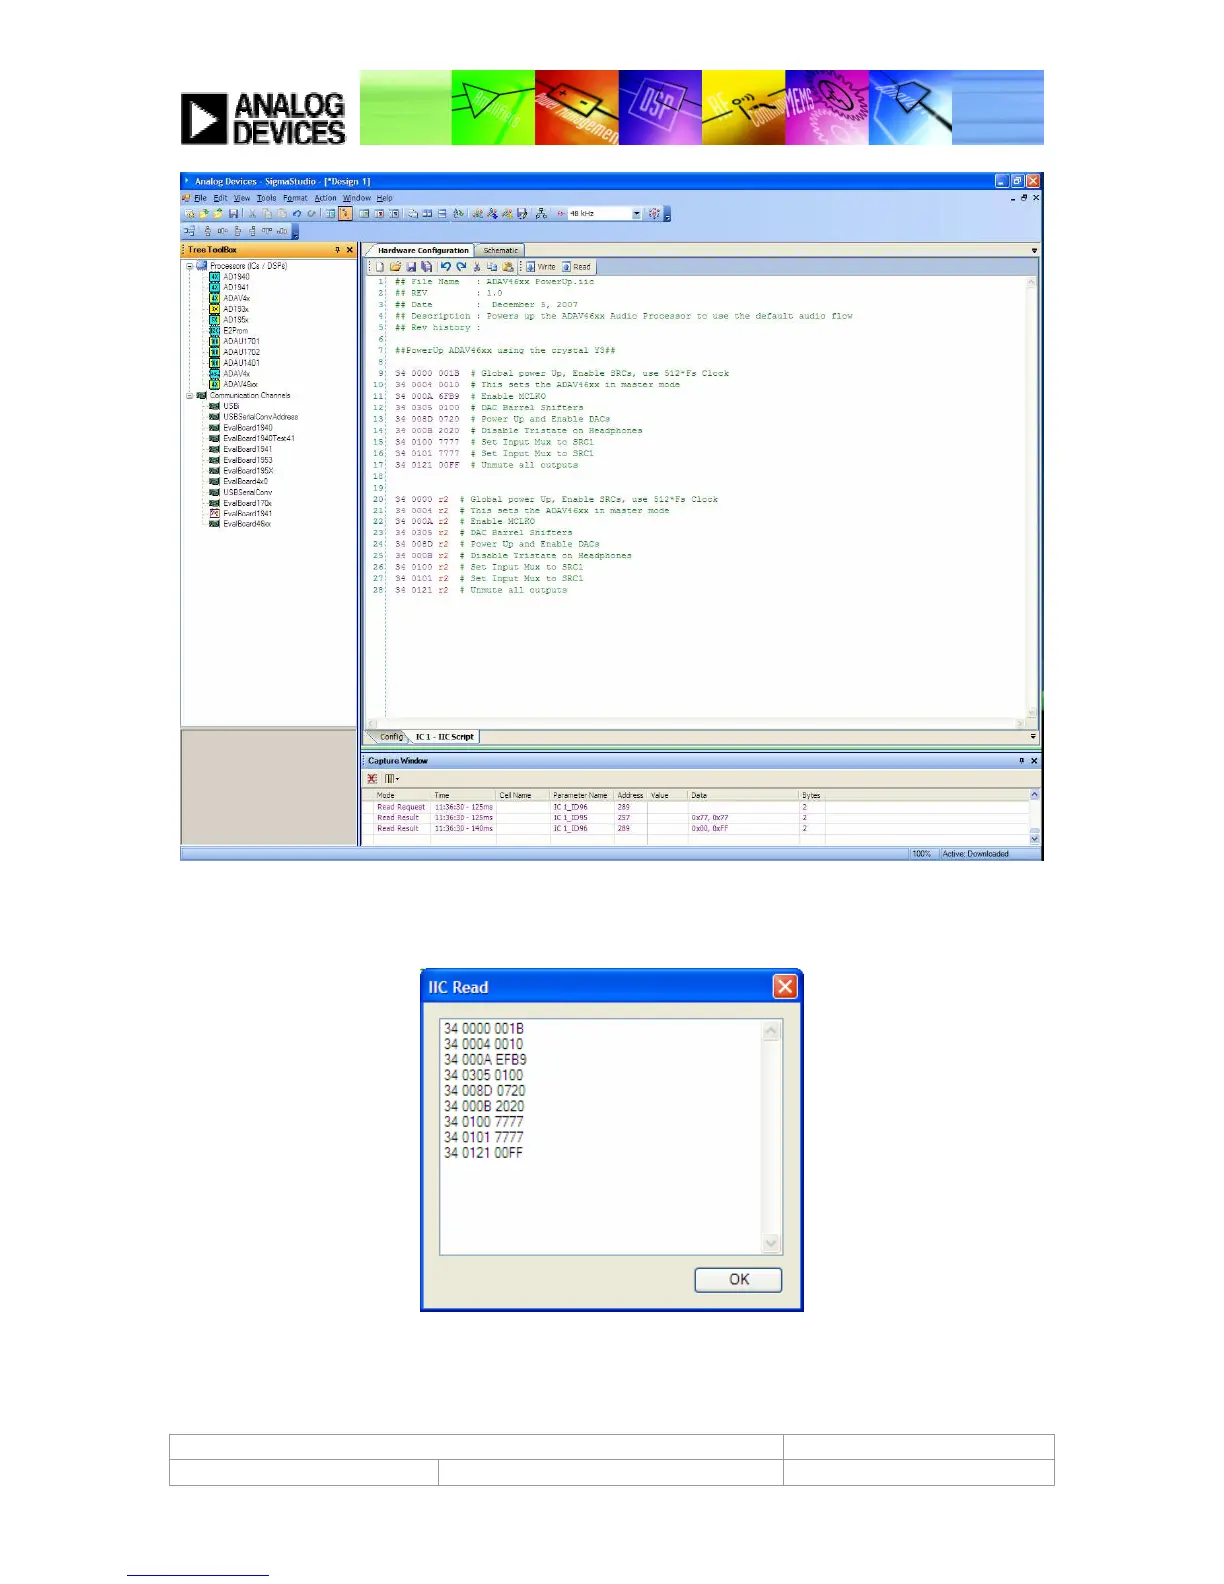This screenshot has height=1584, width=1224.
Task: Select EvalBoard1953 tree item
Action: pos(247,460)
